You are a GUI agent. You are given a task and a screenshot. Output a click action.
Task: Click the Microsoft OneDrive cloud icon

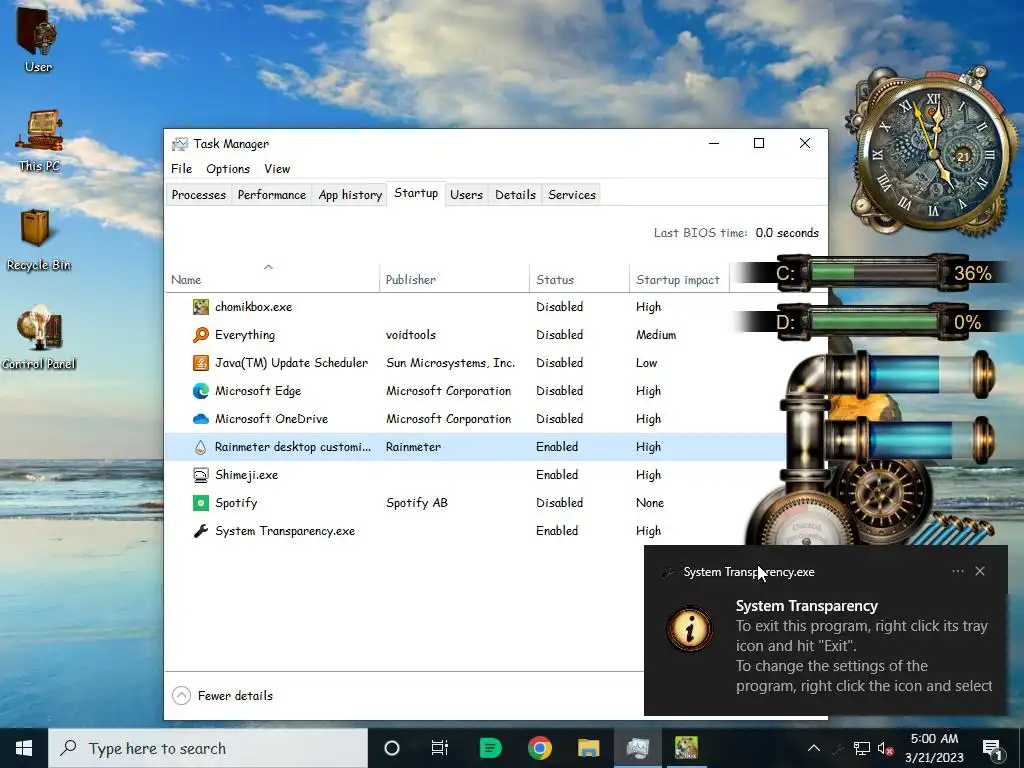(200, 419)
